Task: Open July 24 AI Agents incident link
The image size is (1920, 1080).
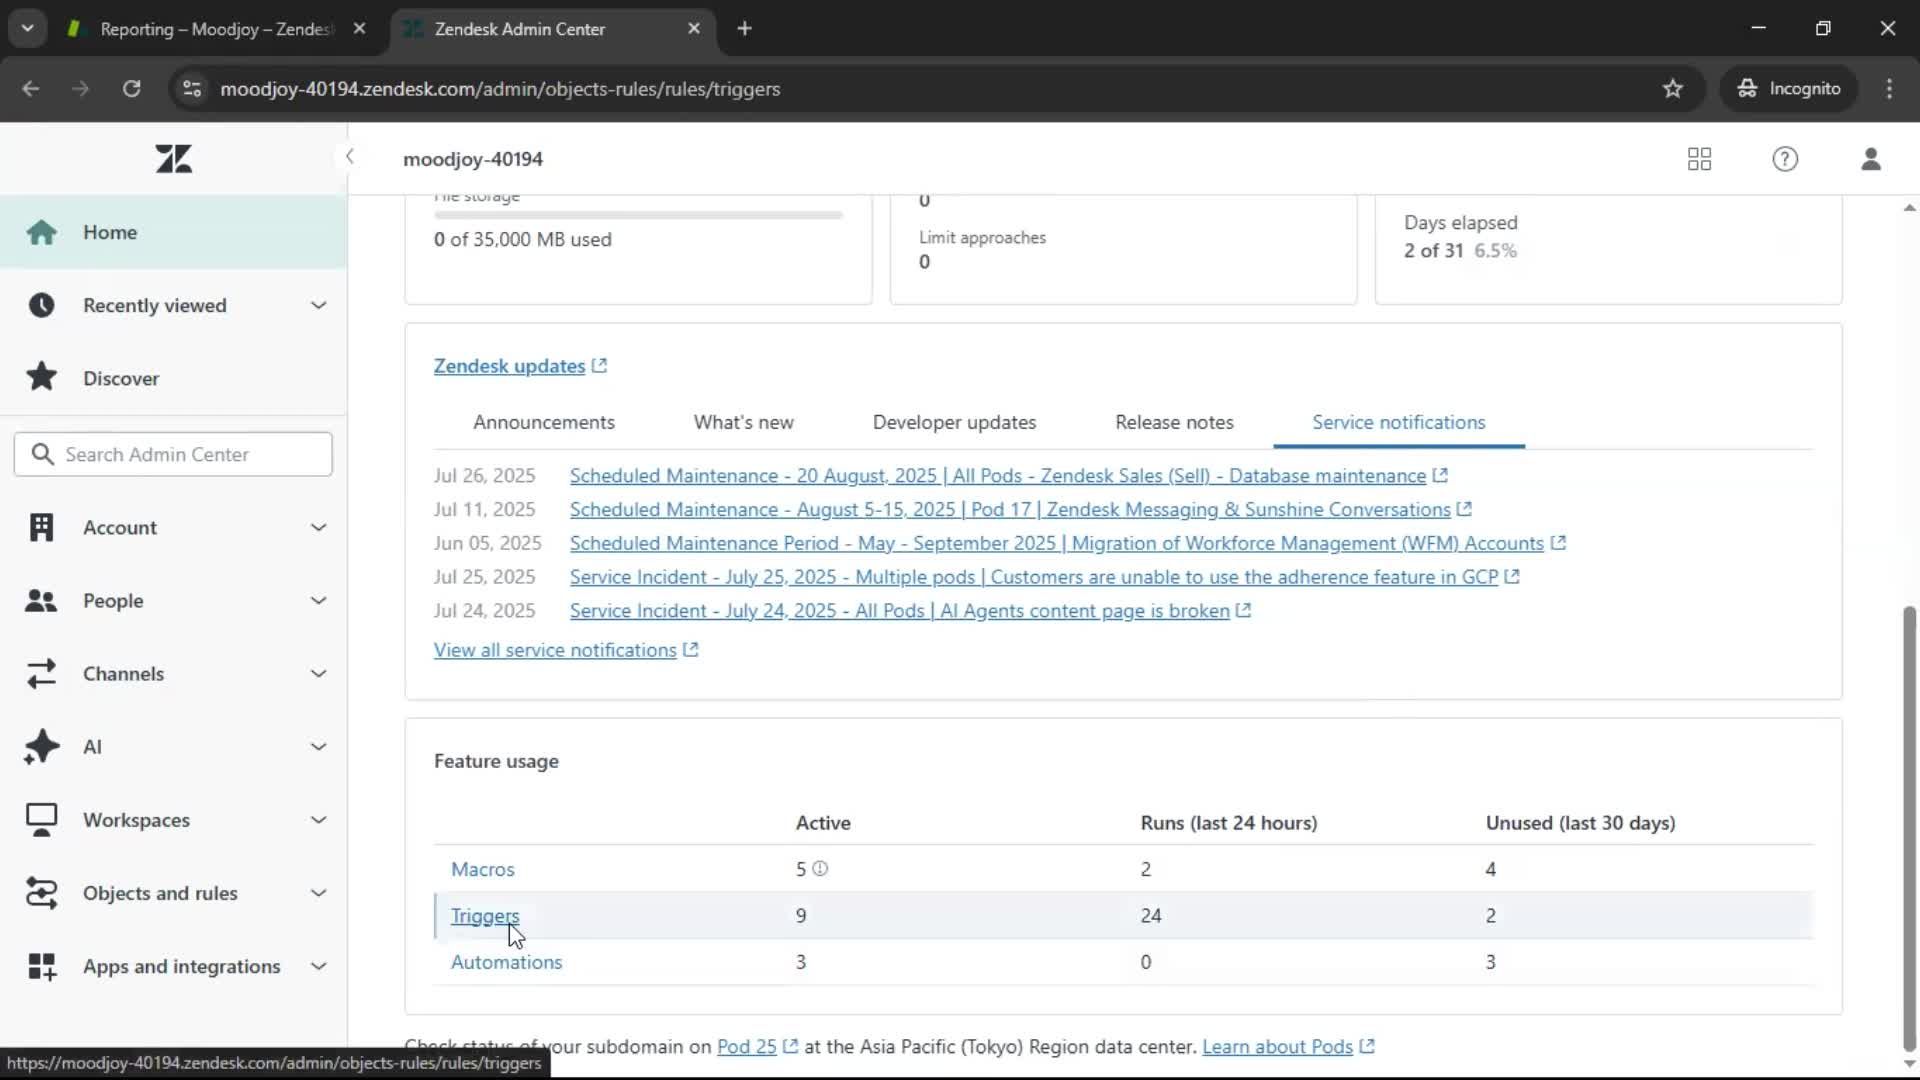Action: (x=899, y=611)
